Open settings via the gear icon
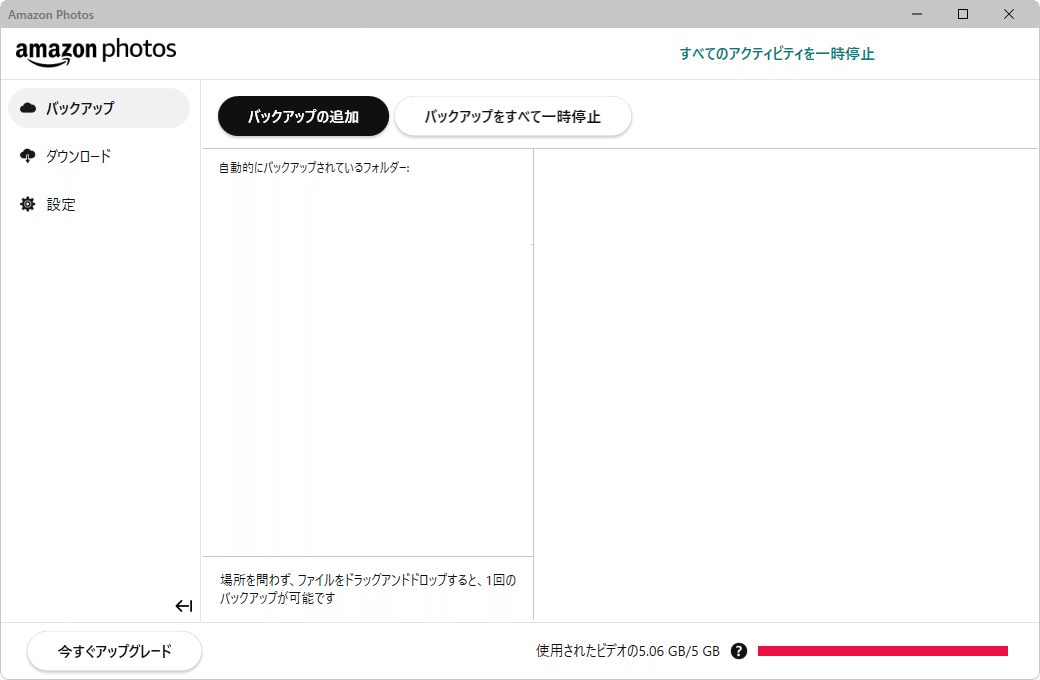The image size is (1040, 680). (x=27, y=204)
